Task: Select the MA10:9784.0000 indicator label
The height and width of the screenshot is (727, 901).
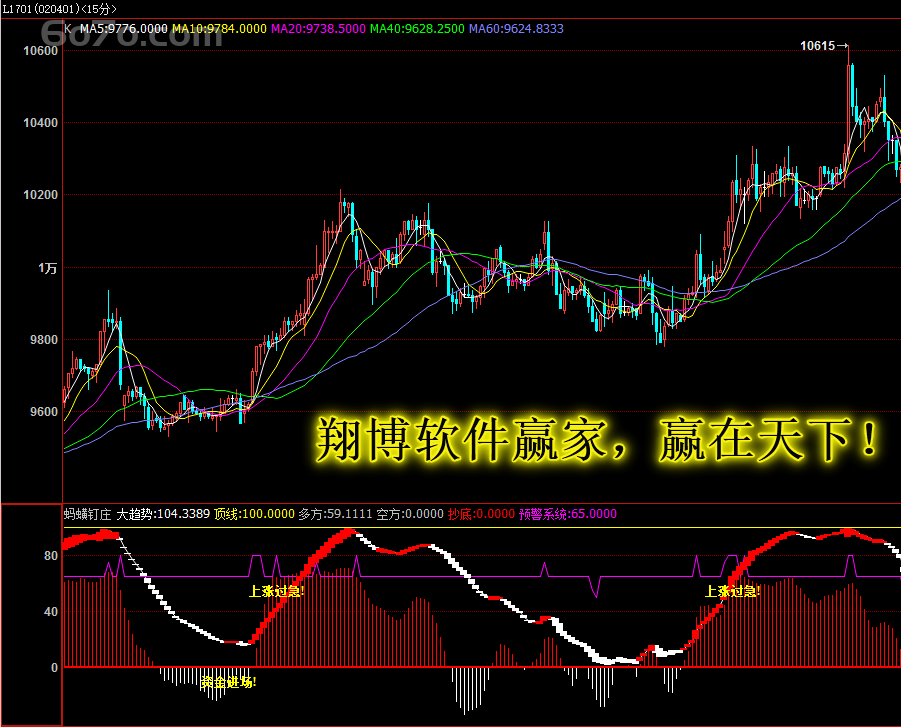Action: 220,29
